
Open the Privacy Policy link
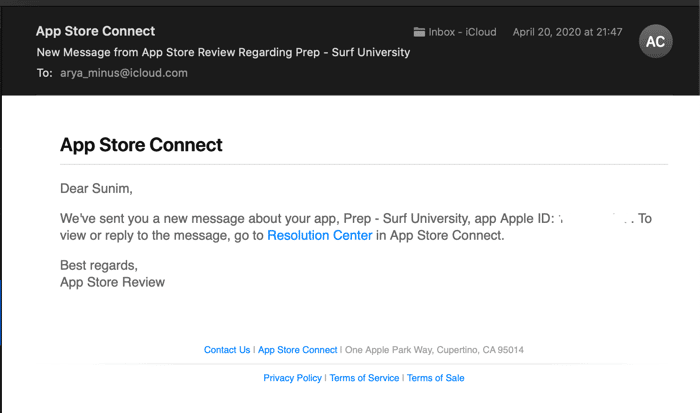click(292, 378)
